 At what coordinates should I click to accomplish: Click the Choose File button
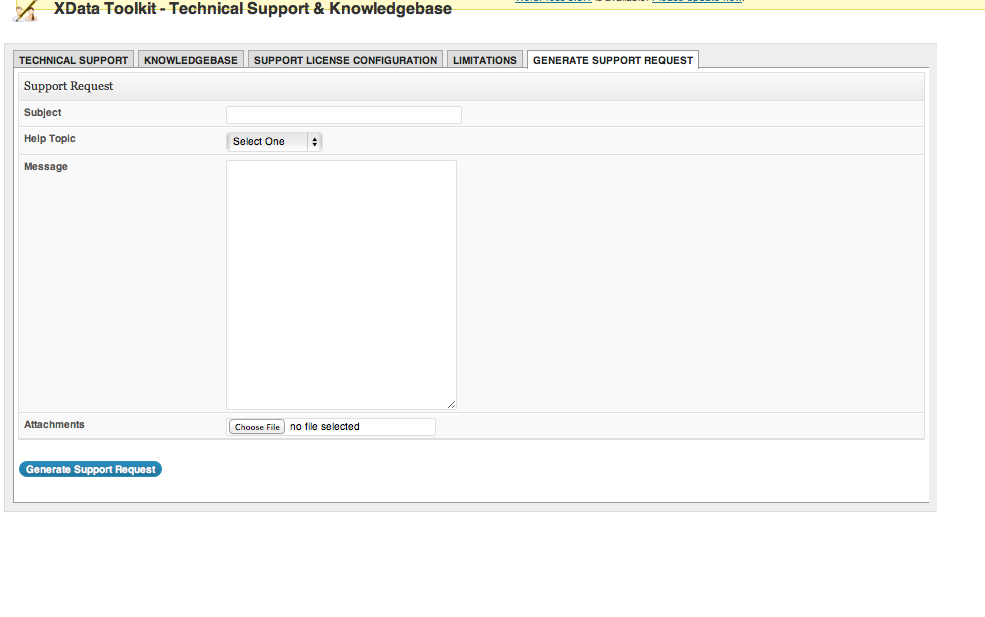point(257,427)
